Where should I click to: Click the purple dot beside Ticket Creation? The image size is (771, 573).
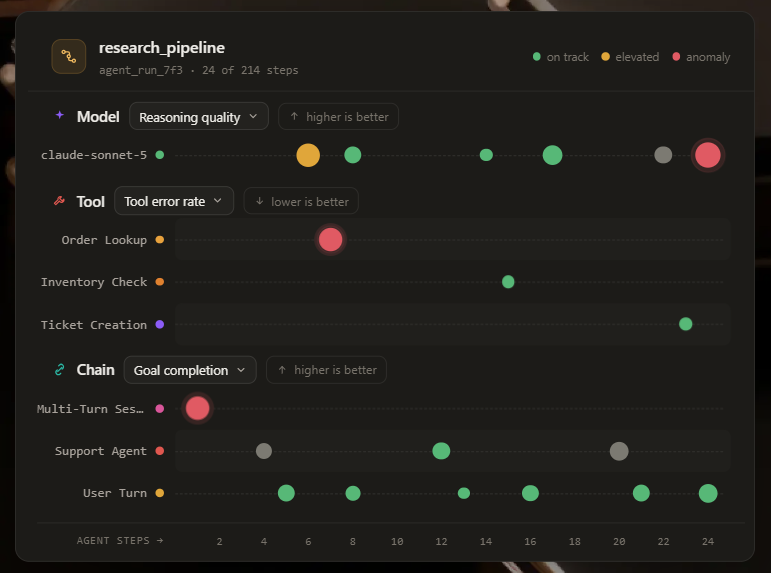[159, 324]
